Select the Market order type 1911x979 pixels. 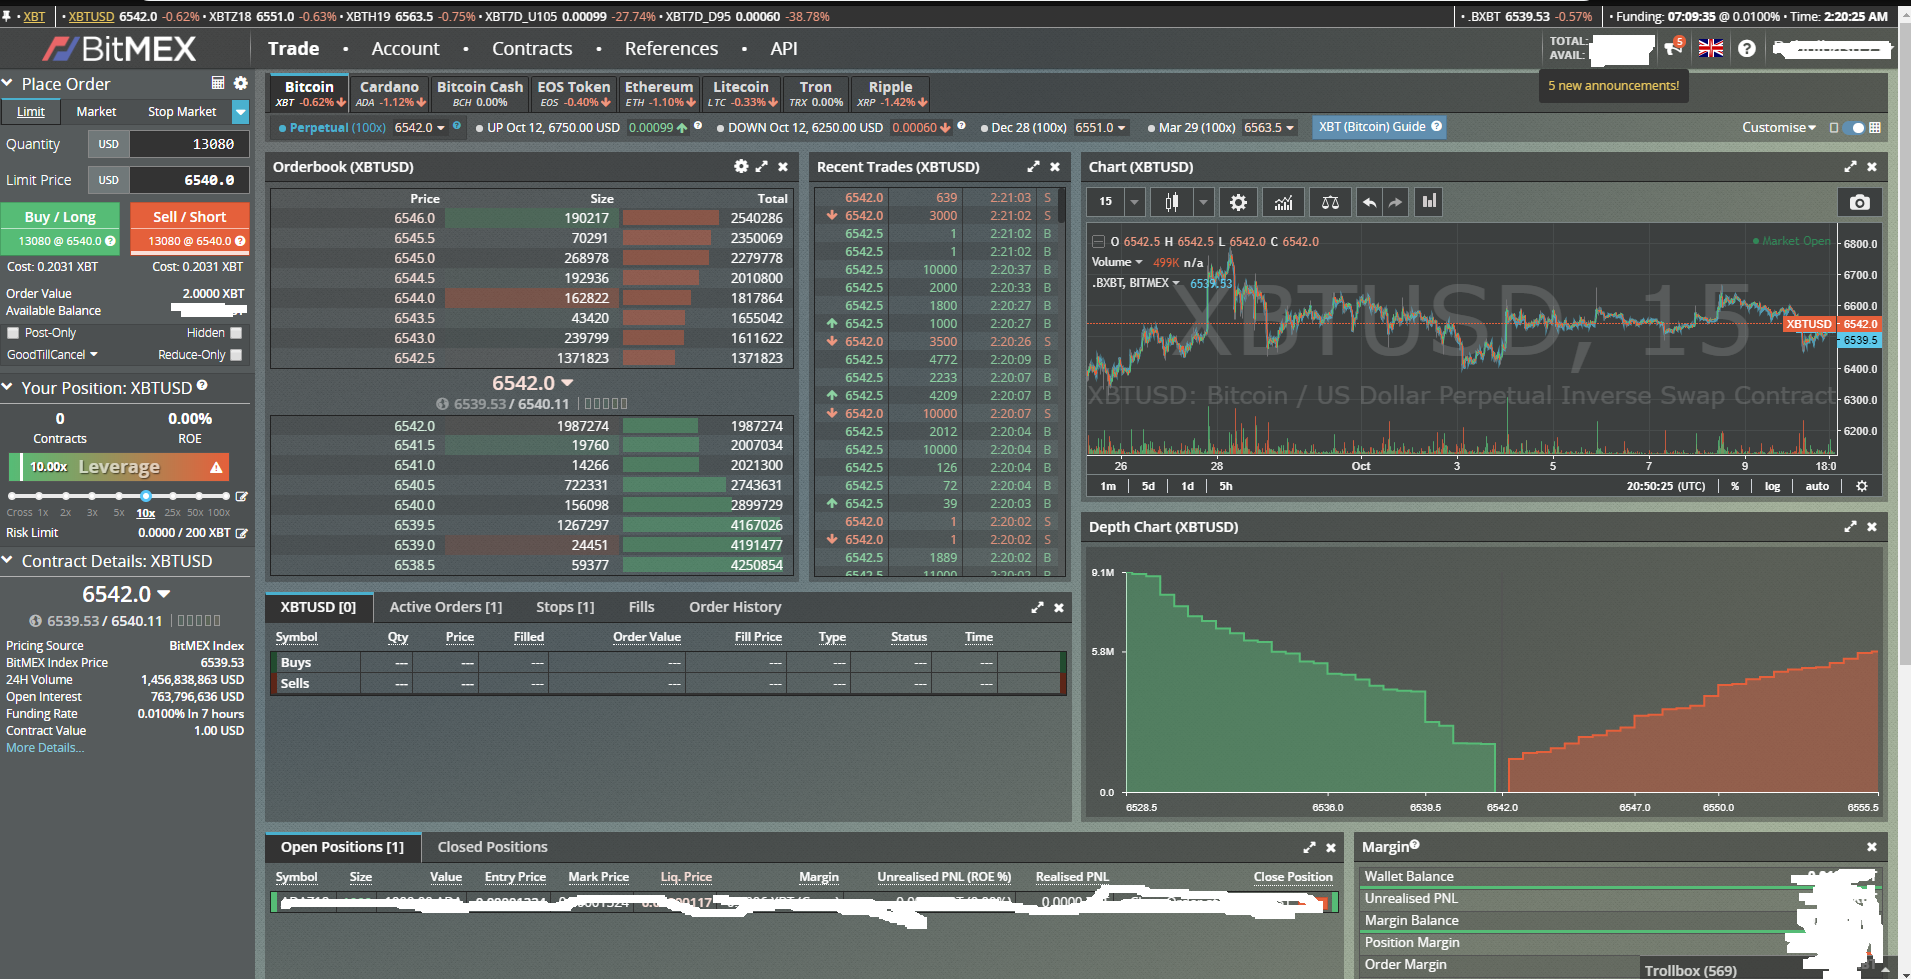click(x=96, y=112)
